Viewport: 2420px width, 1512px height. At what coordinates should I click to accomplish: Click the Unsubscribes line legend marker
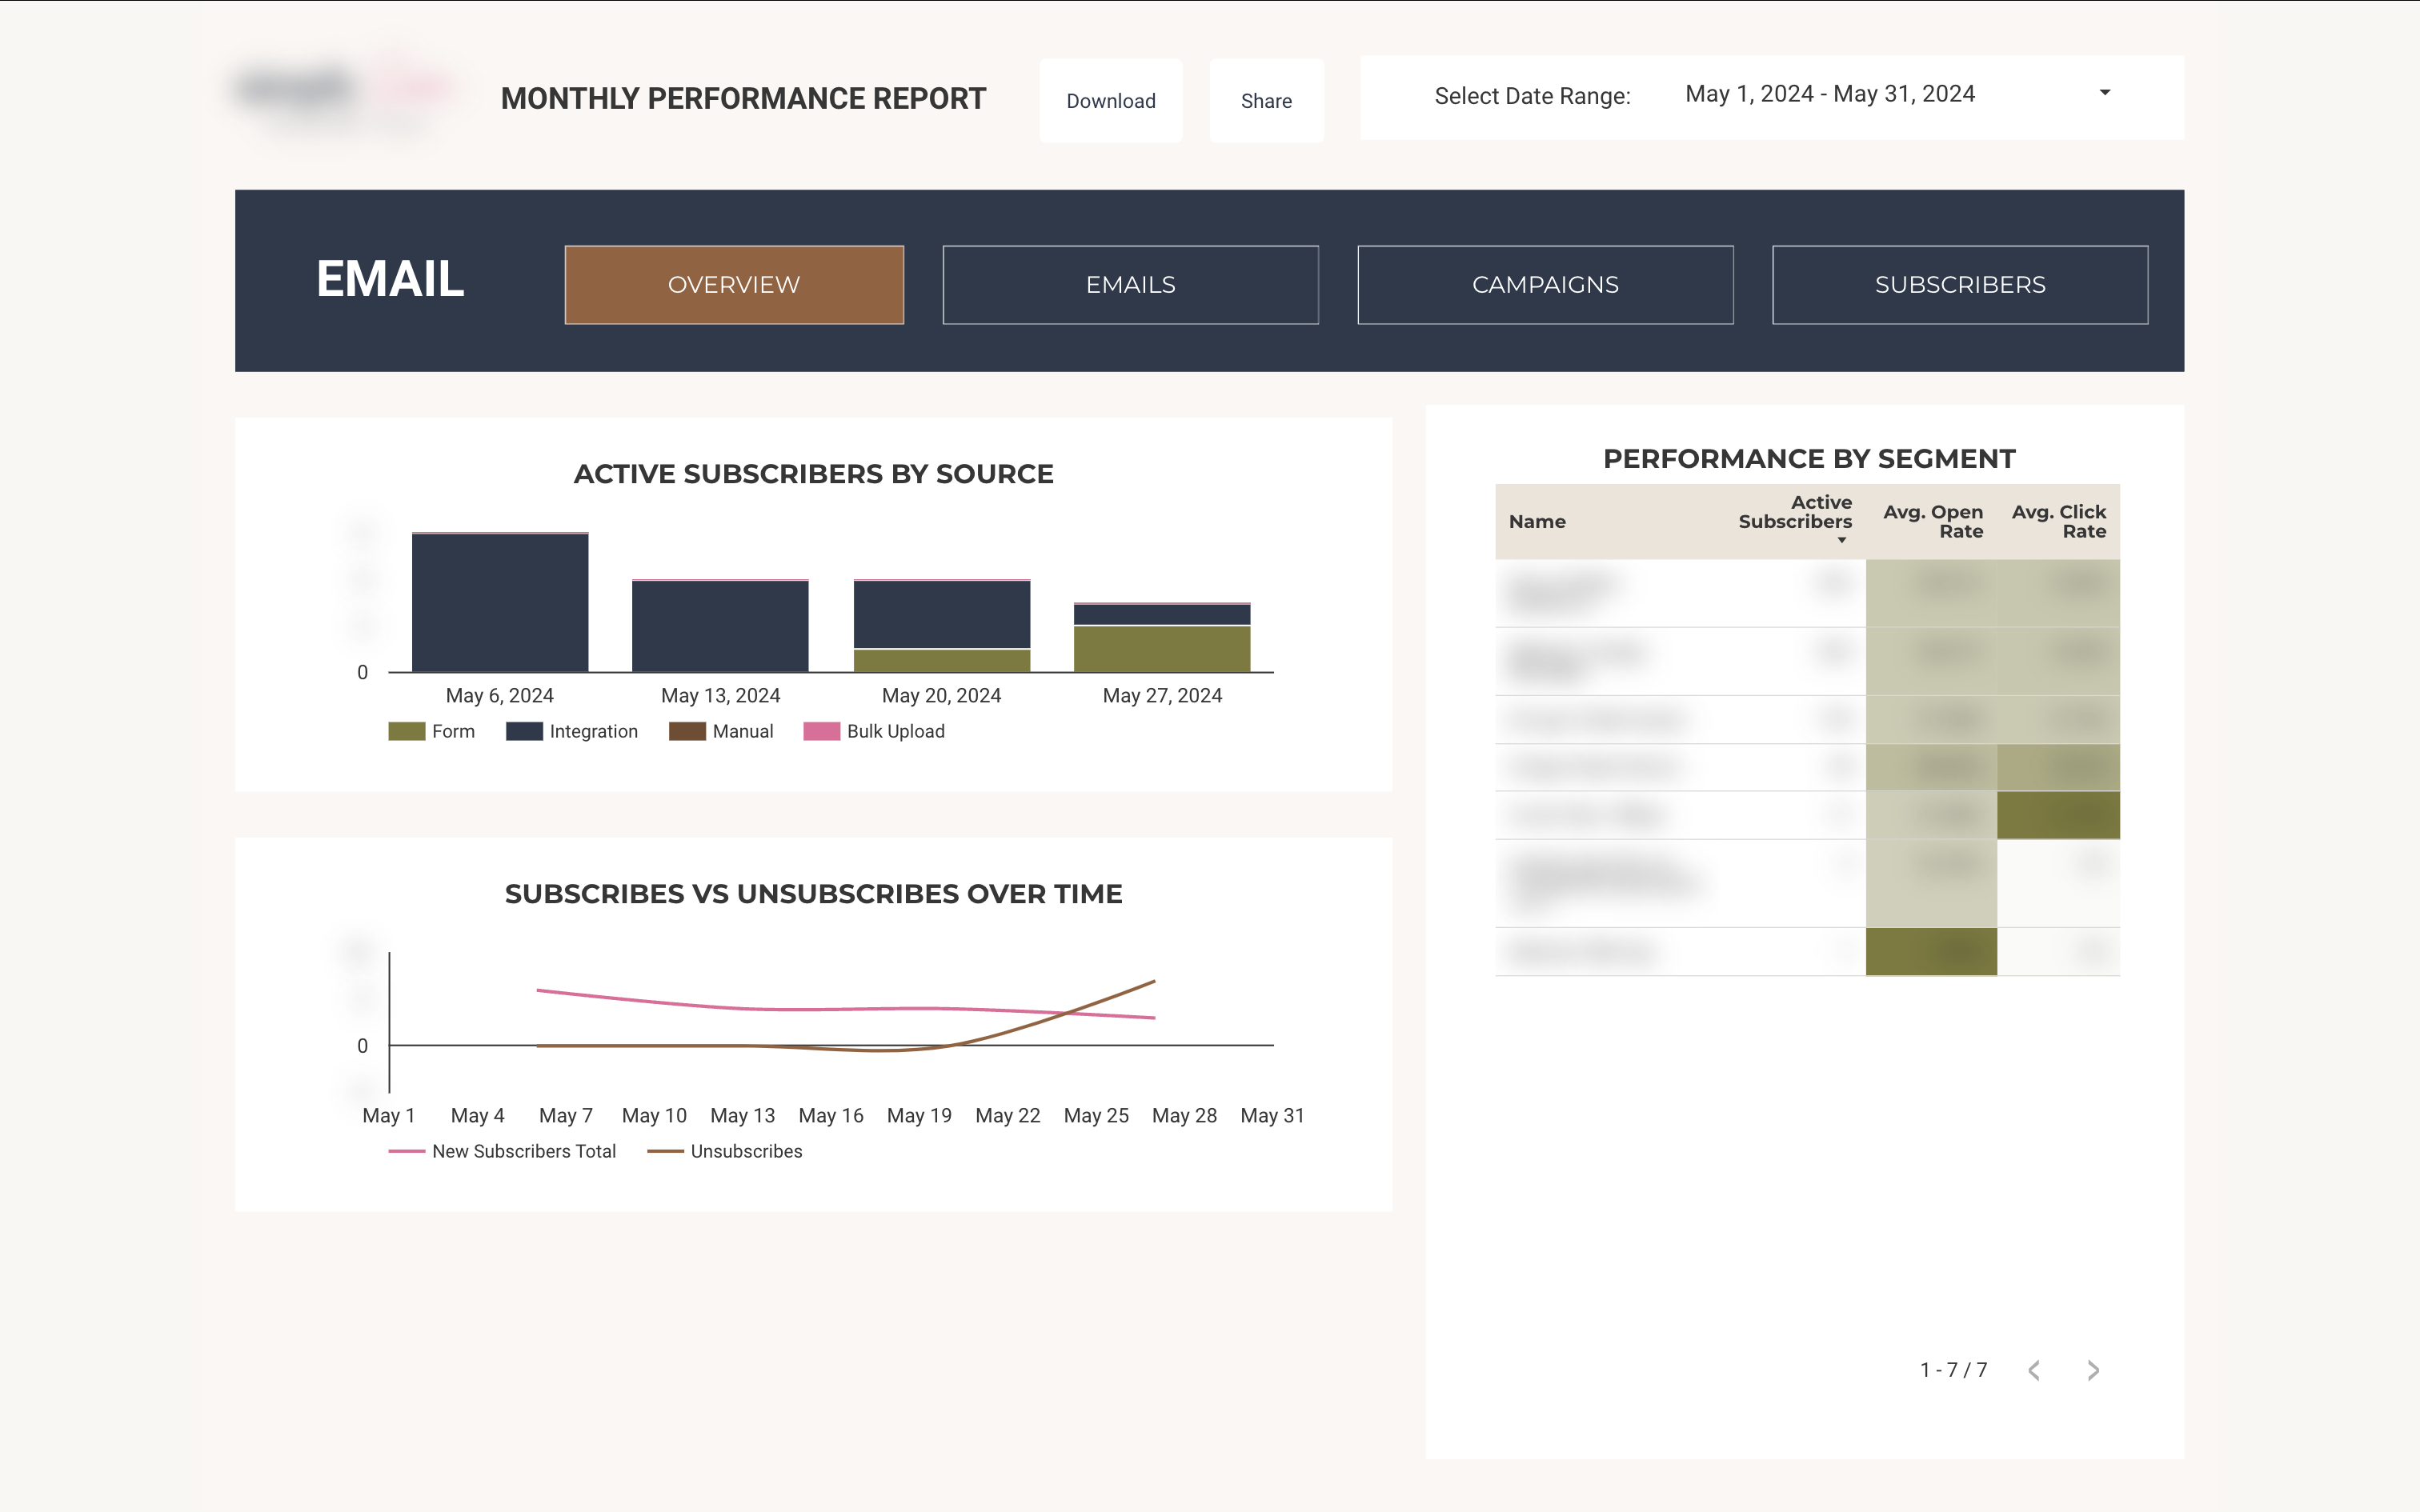(x=665, y=1151)
